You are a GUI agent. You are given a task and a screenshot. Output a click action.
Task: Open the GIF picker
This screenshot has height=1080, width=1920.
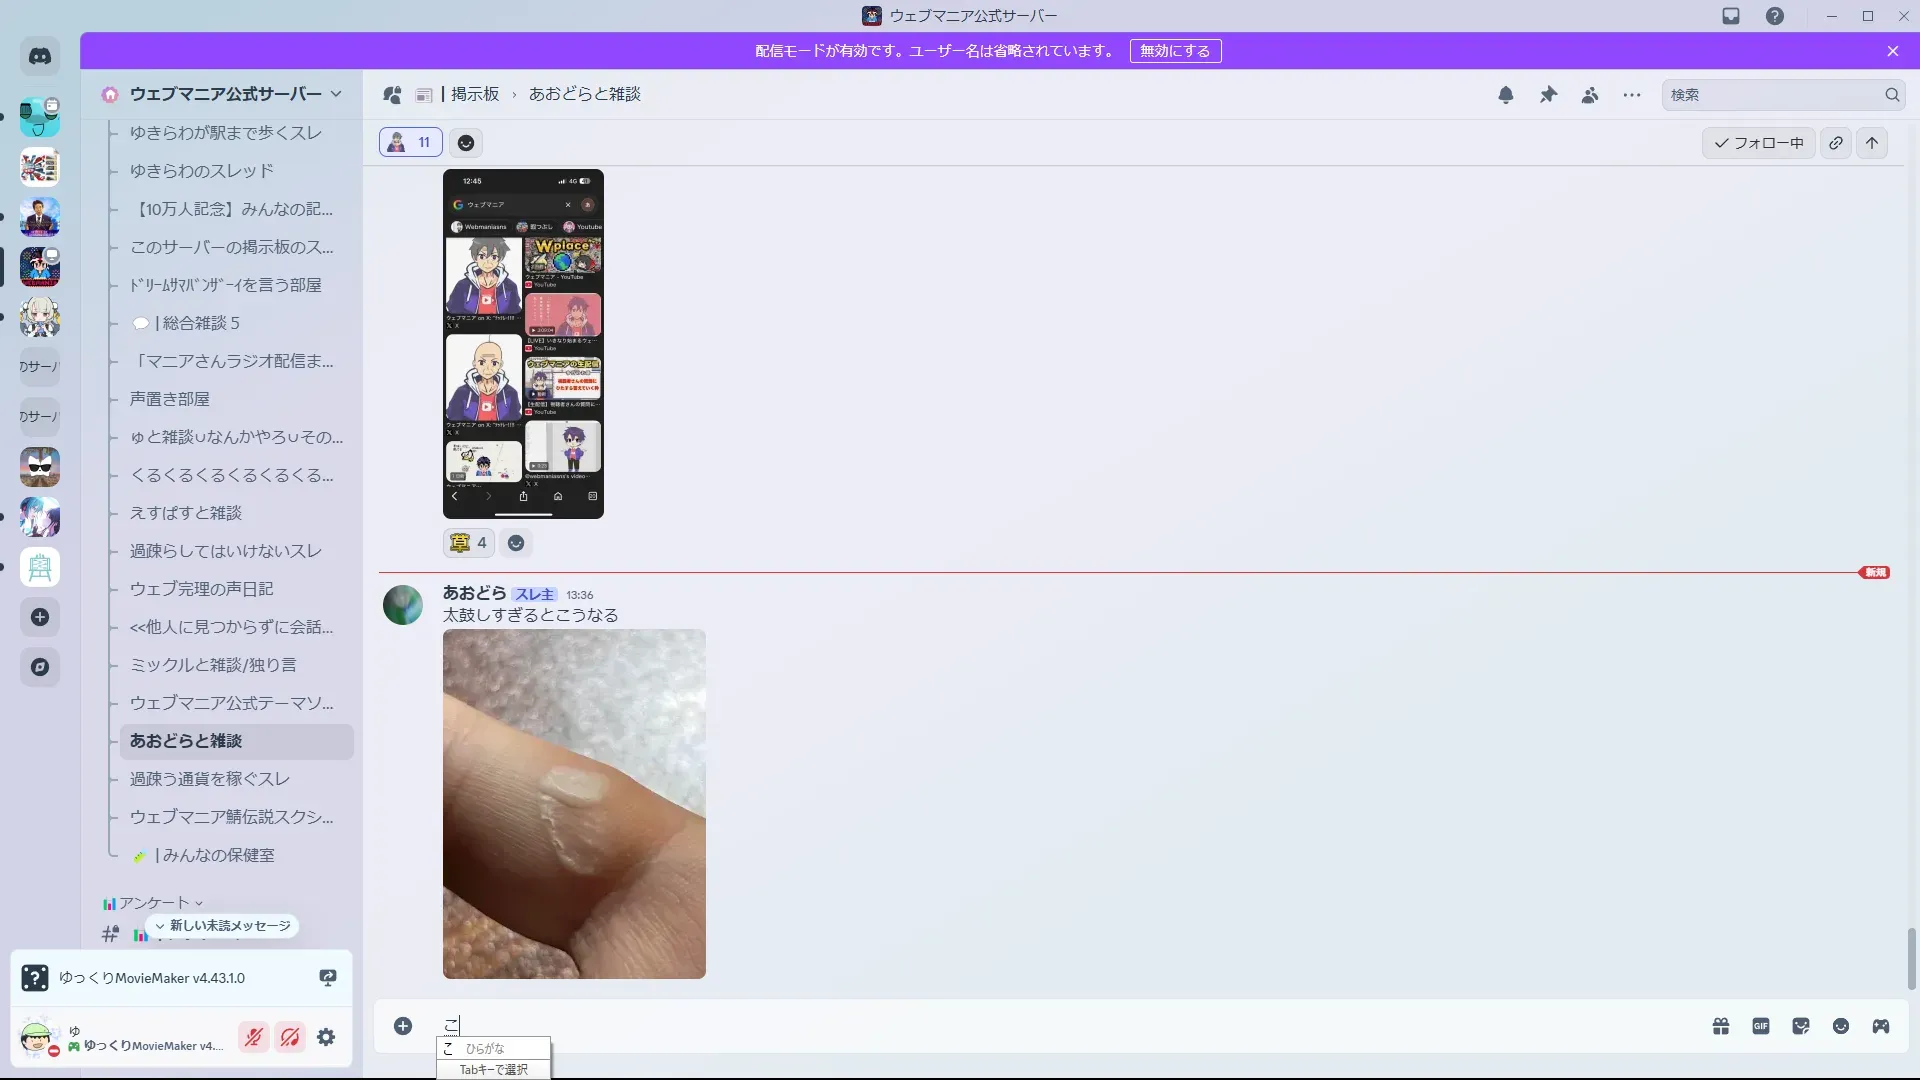click(1760, 1026)
